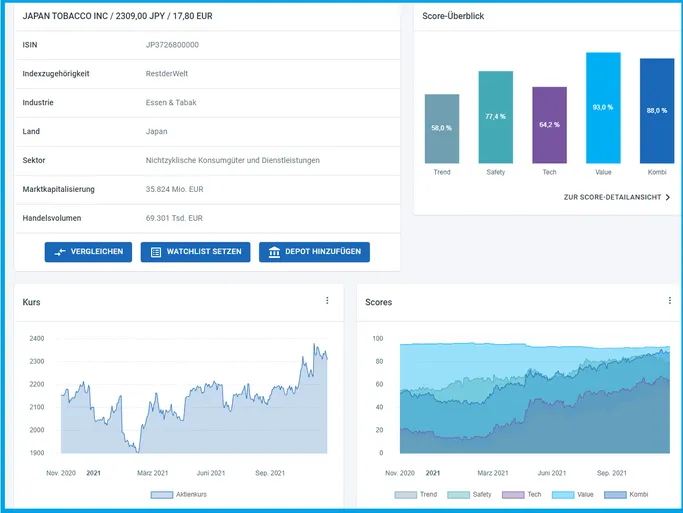Open the Kurs chart three-dot menu
The height and width of the screenshot is (513, 683).
tap(327, 300)
